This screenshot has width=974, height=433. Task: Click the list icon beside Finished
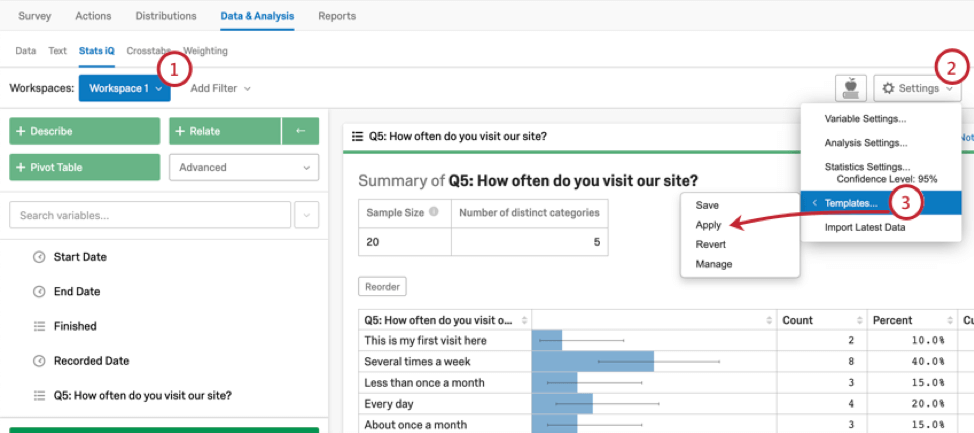click(x=39, y=326)
